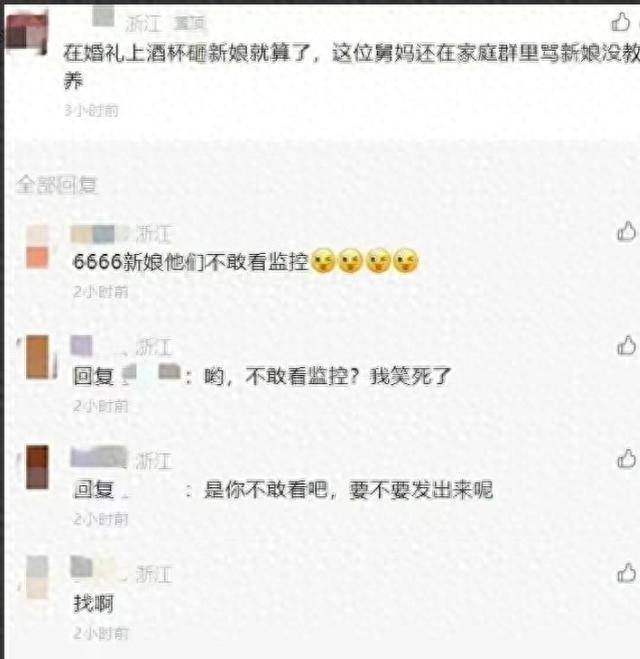The width and height of the screenshot is (640, 659).
Task: Open the '找啊' reply text
Action: [x=93, y=604]
